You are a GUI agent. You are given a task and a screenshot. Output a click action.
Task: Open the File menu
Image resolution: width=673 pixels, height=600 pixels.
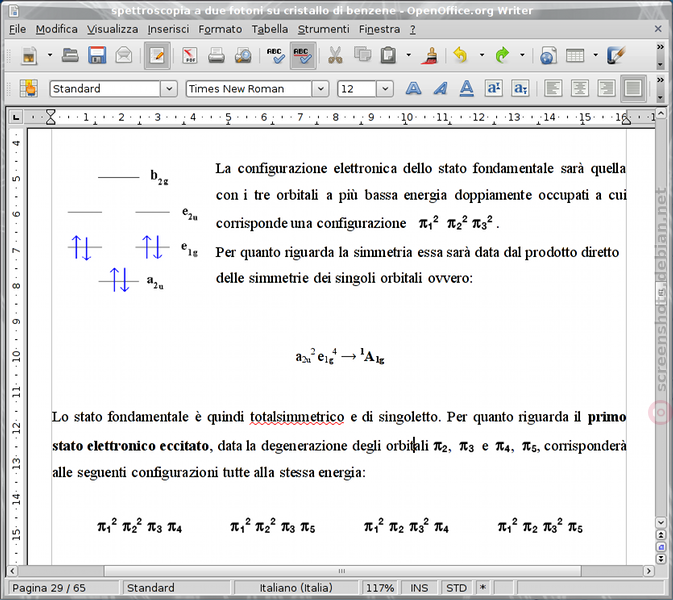click(x=18, y=29)
